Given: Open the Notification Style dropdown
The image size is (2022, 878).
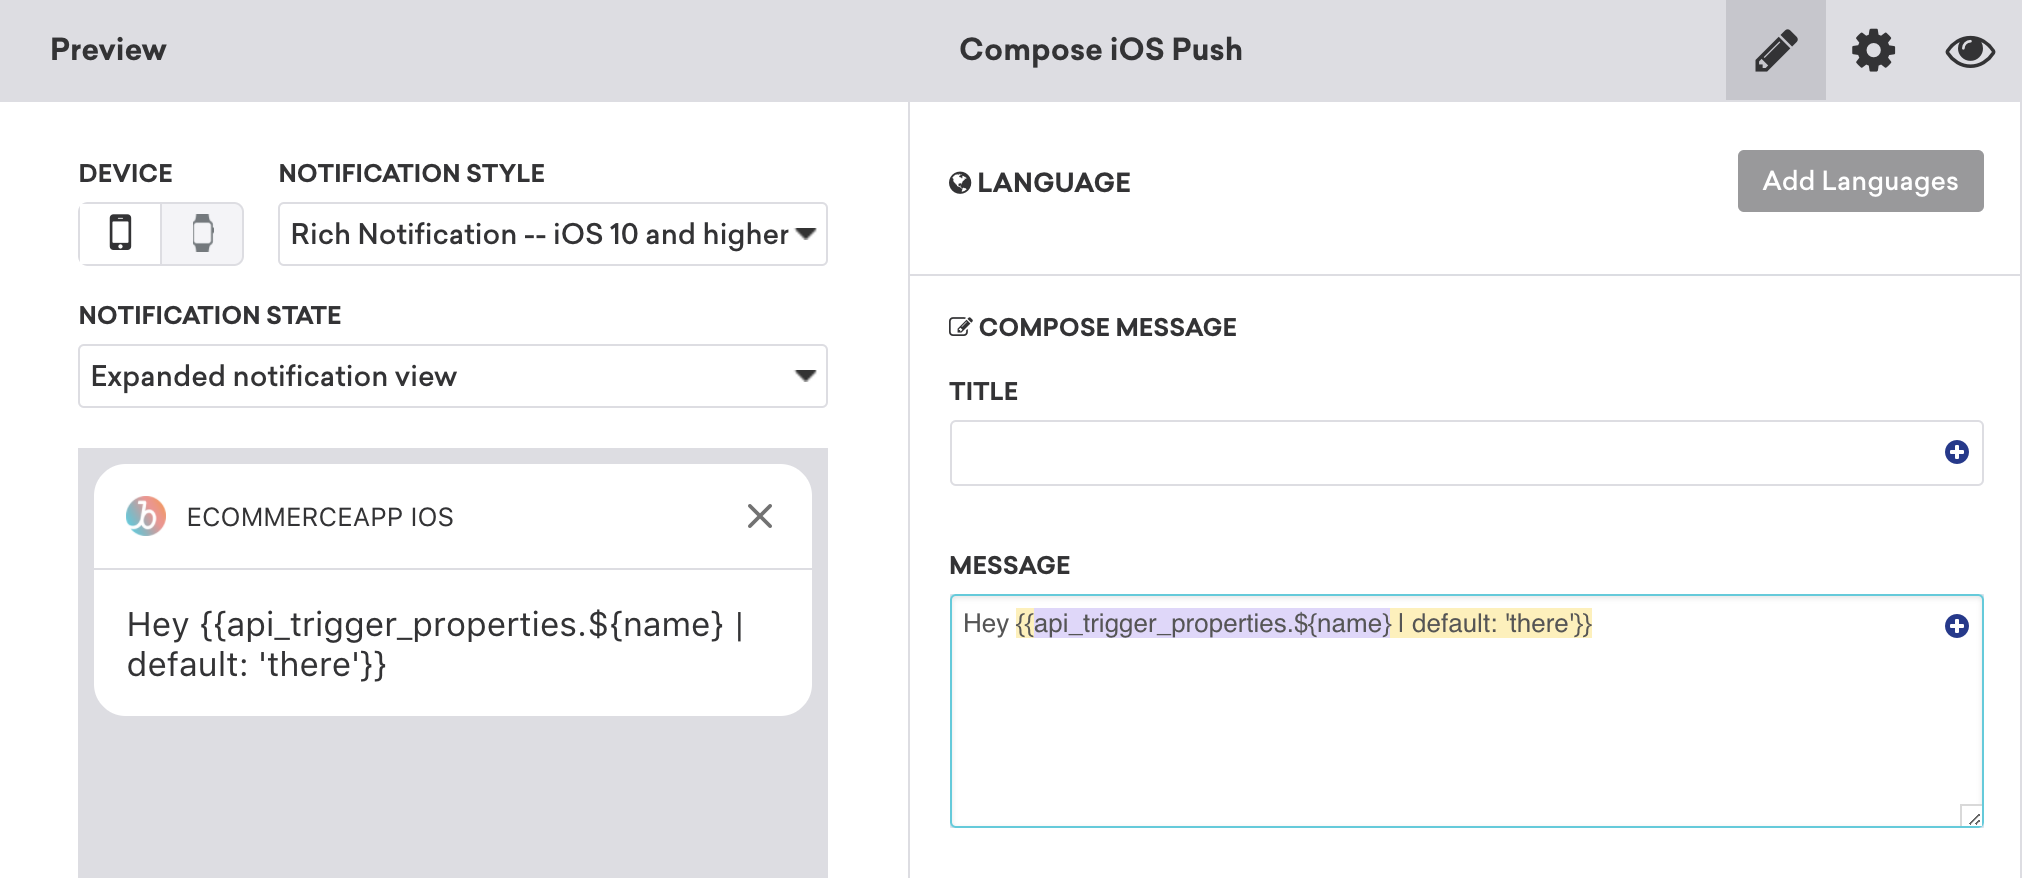Looking at the screenshot, I should [x=552, y=234].
